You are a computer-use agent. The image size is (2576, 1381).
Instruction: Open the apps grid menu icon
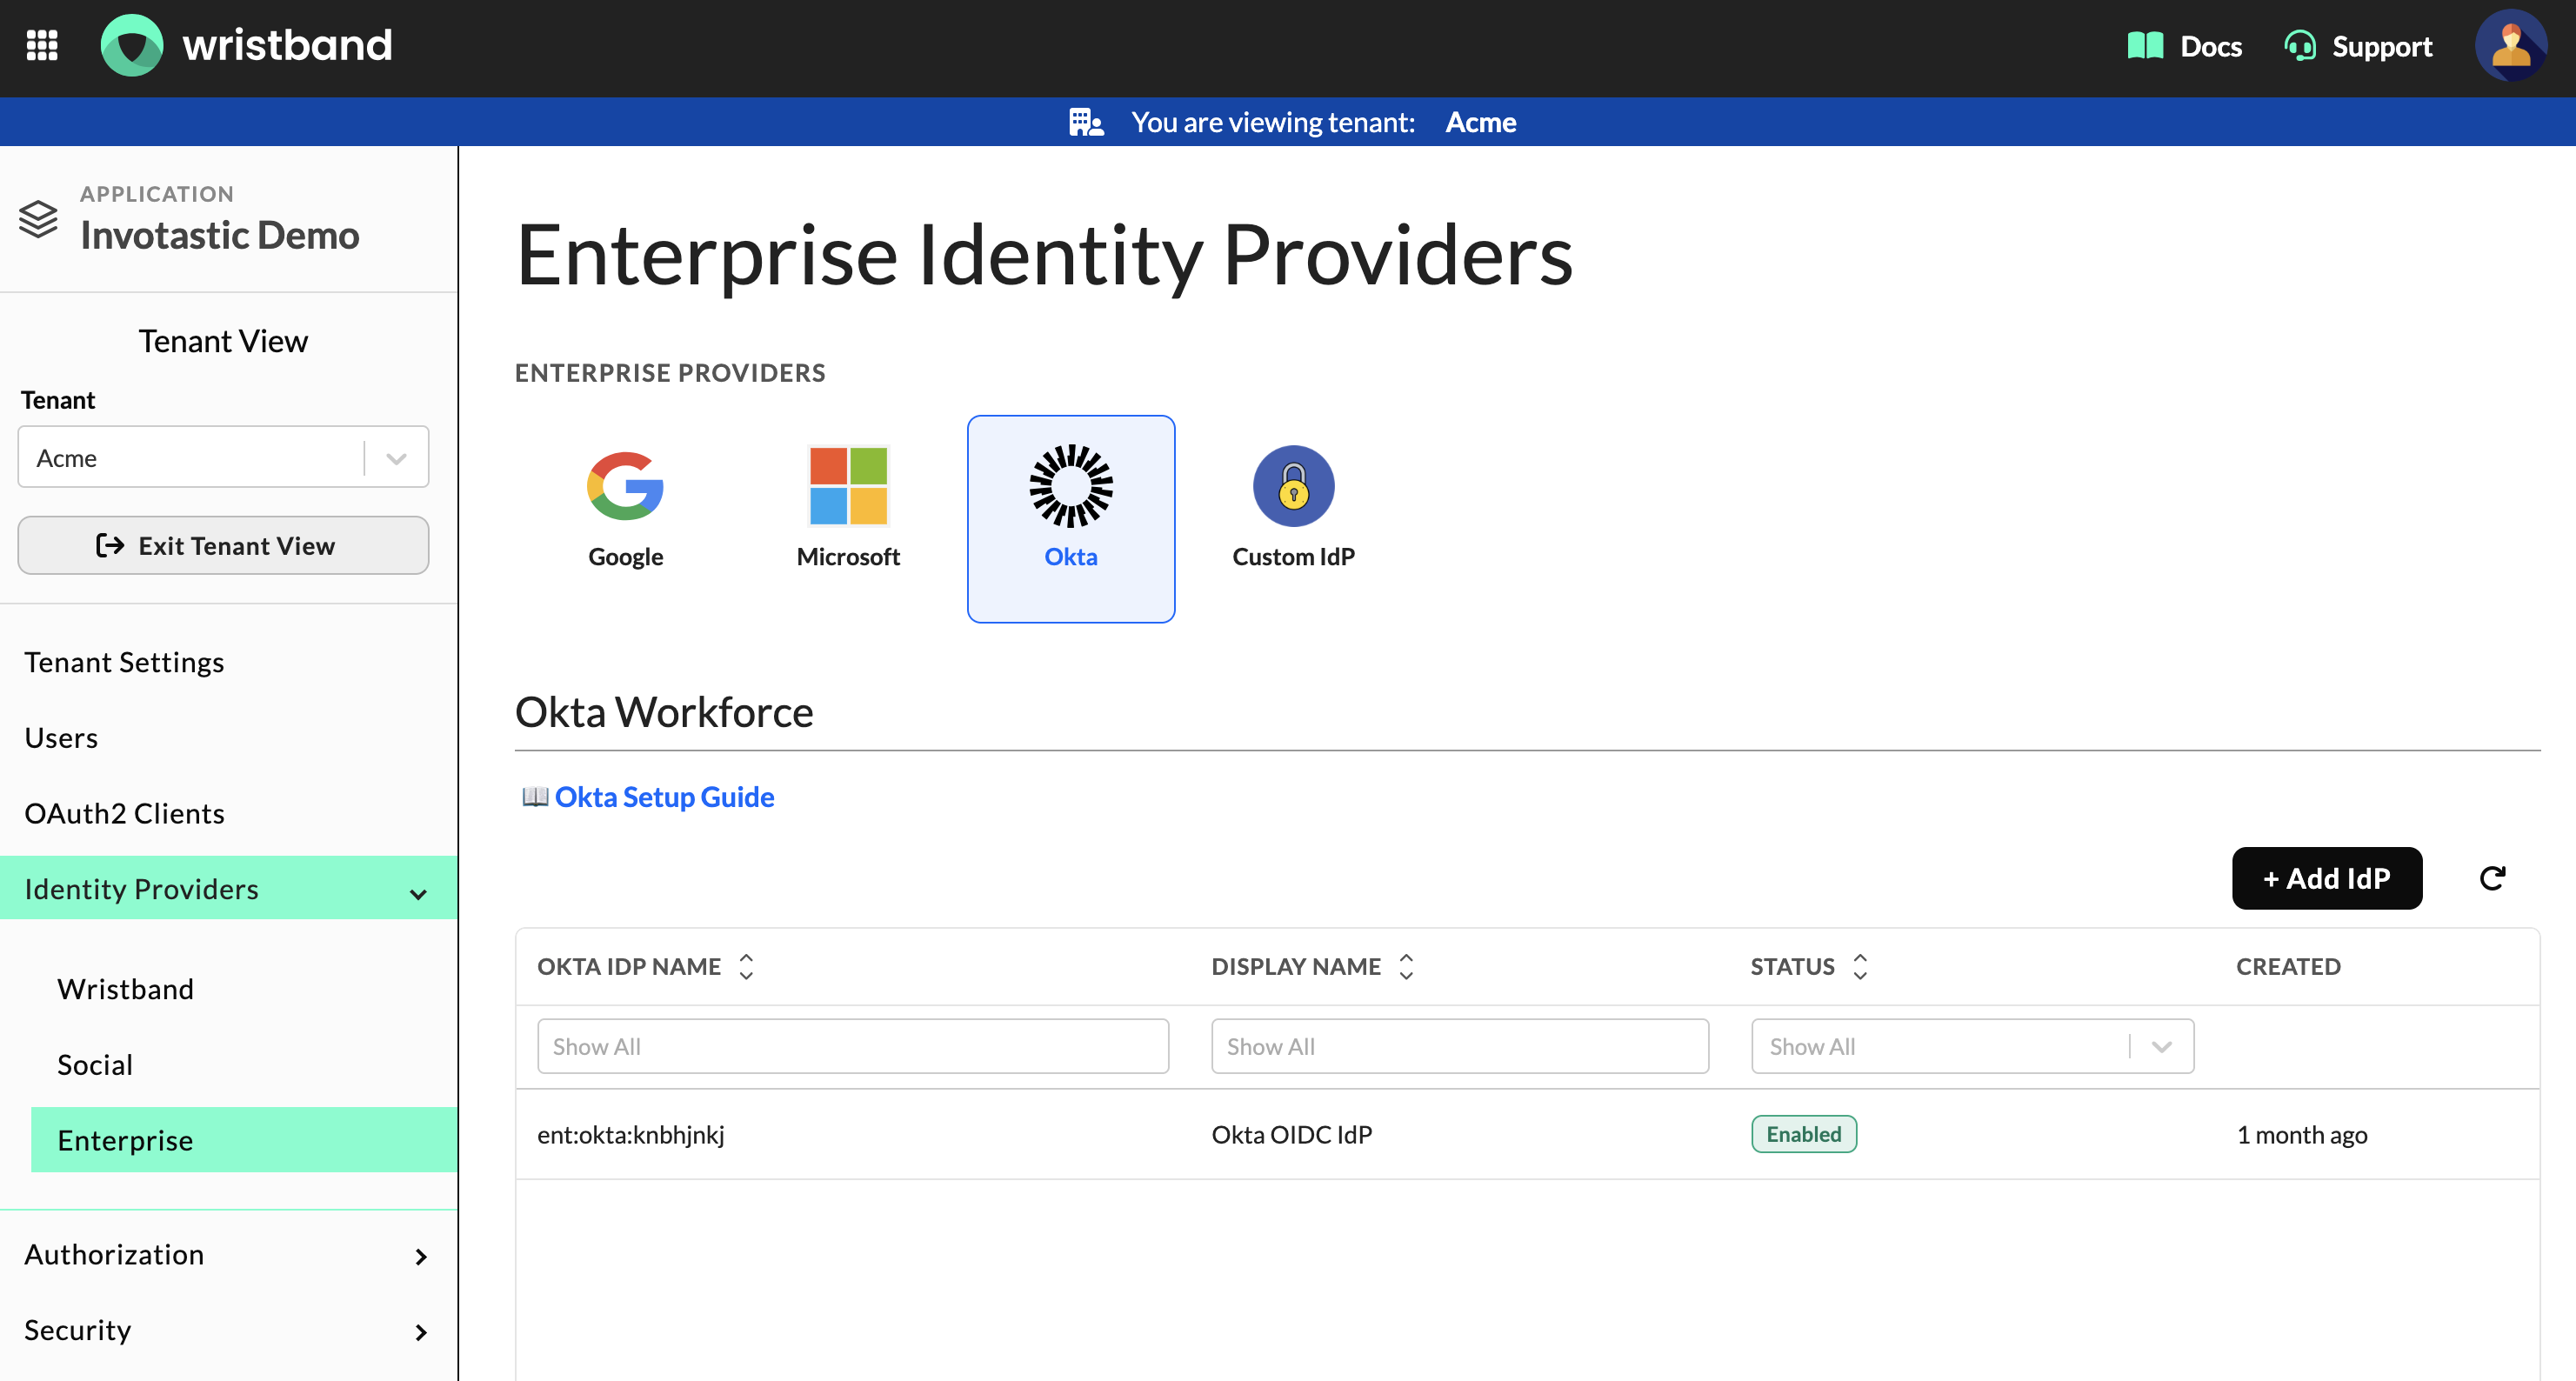42,46
